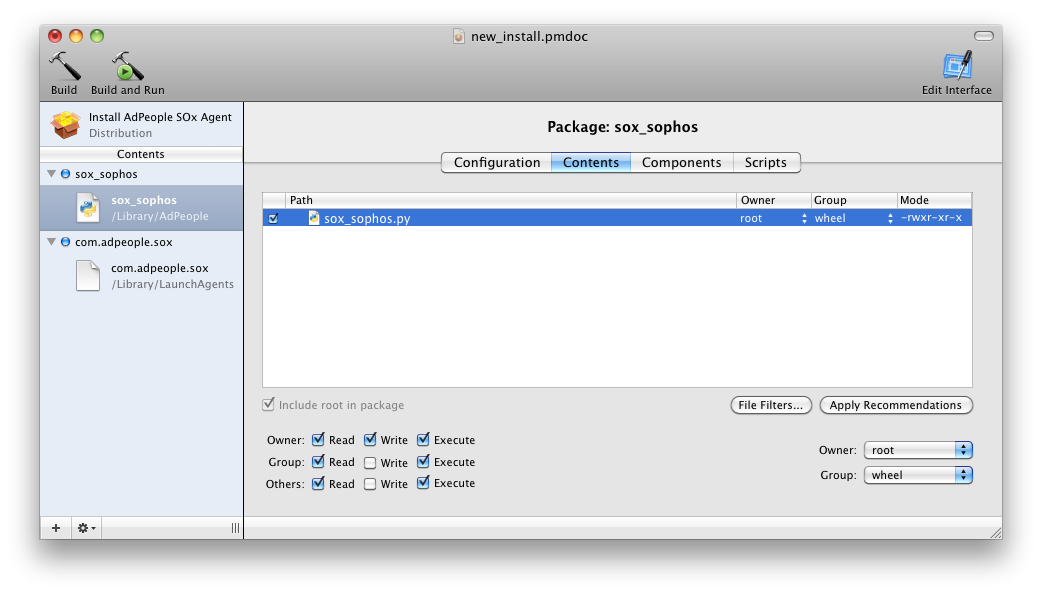Enable Group Write permission
Image resolution: width=1042 pixels, height=594 pixels.
[x=370, y=463]
